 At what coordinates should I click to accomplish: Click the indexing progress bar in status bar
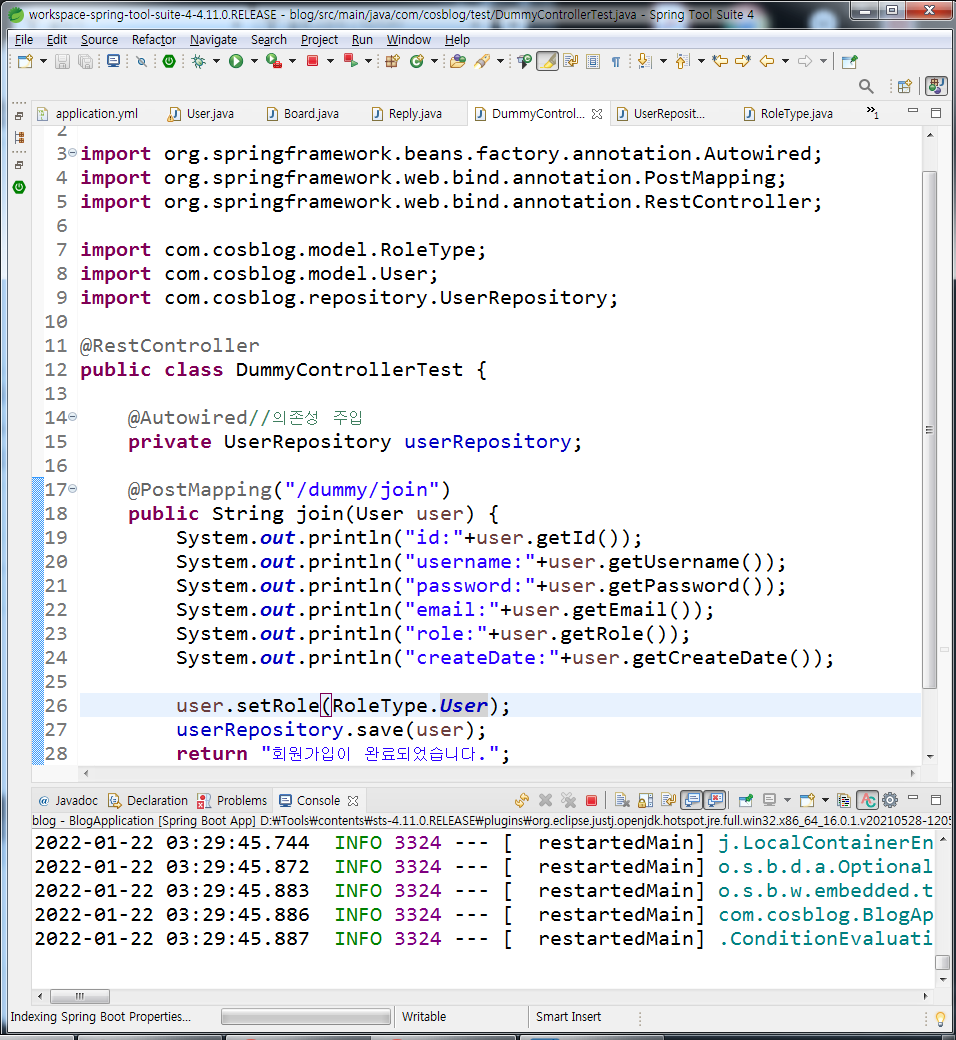tap(306, 1017)
